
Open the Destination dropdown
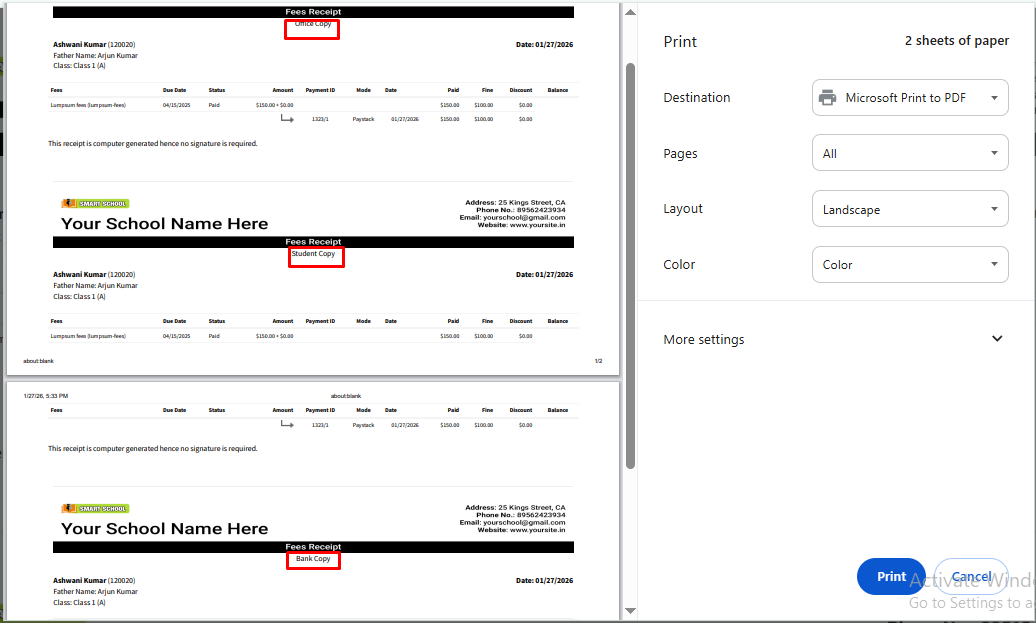tap(909, 98)
